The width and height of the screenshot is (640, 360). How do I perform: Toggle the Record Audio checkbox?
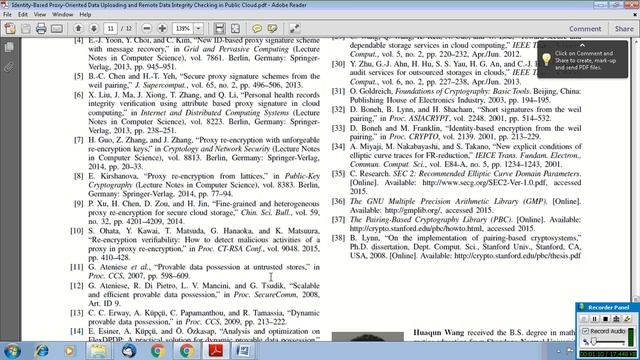585,331
